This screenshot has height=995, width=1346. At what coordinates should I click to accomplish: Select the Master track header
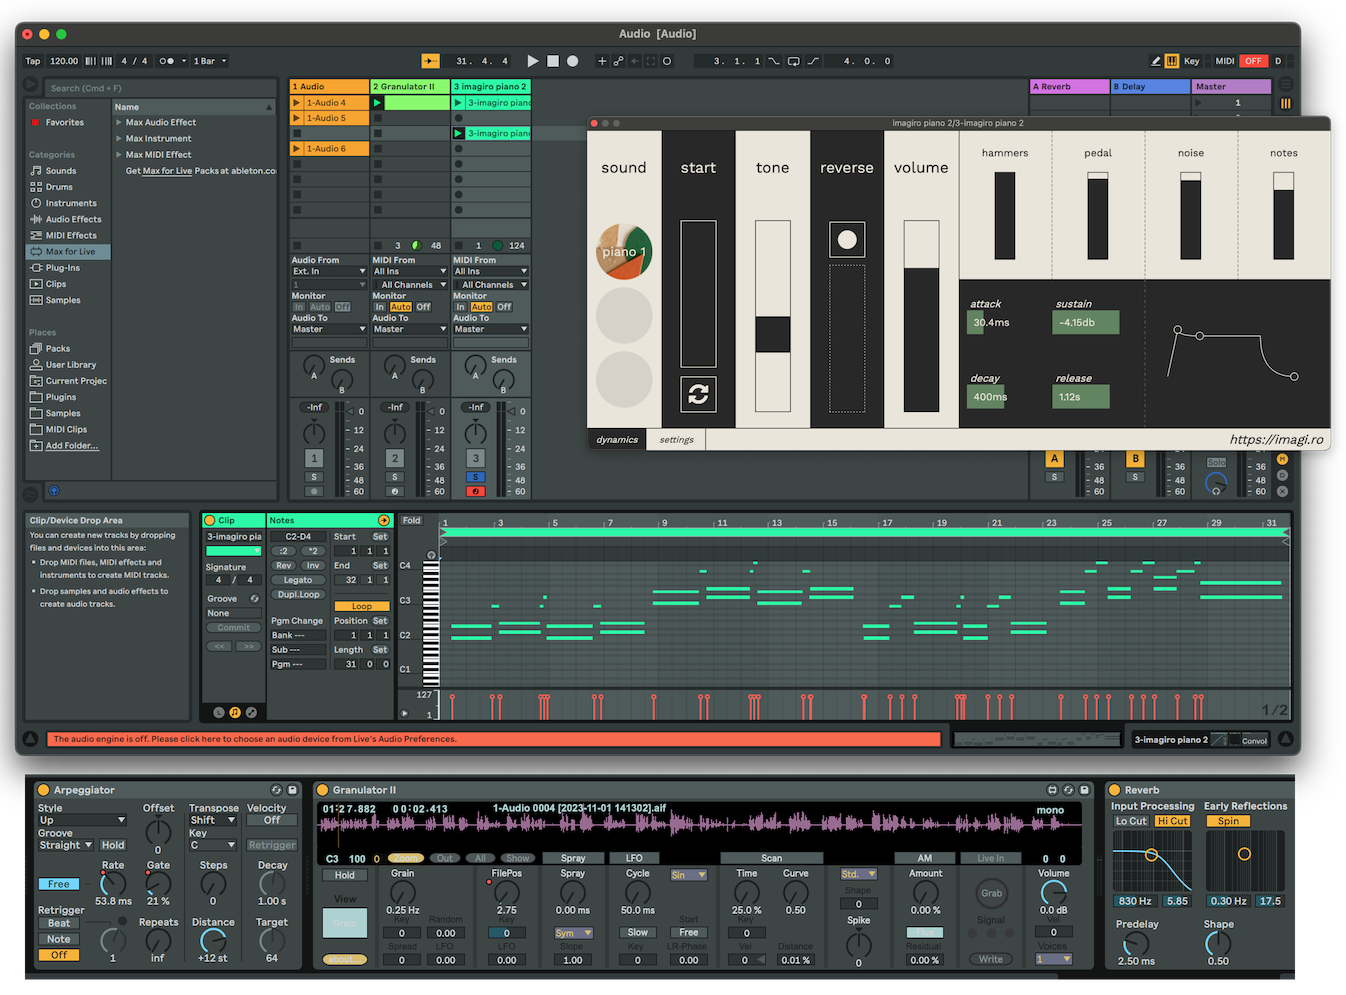pos(1232,87)
